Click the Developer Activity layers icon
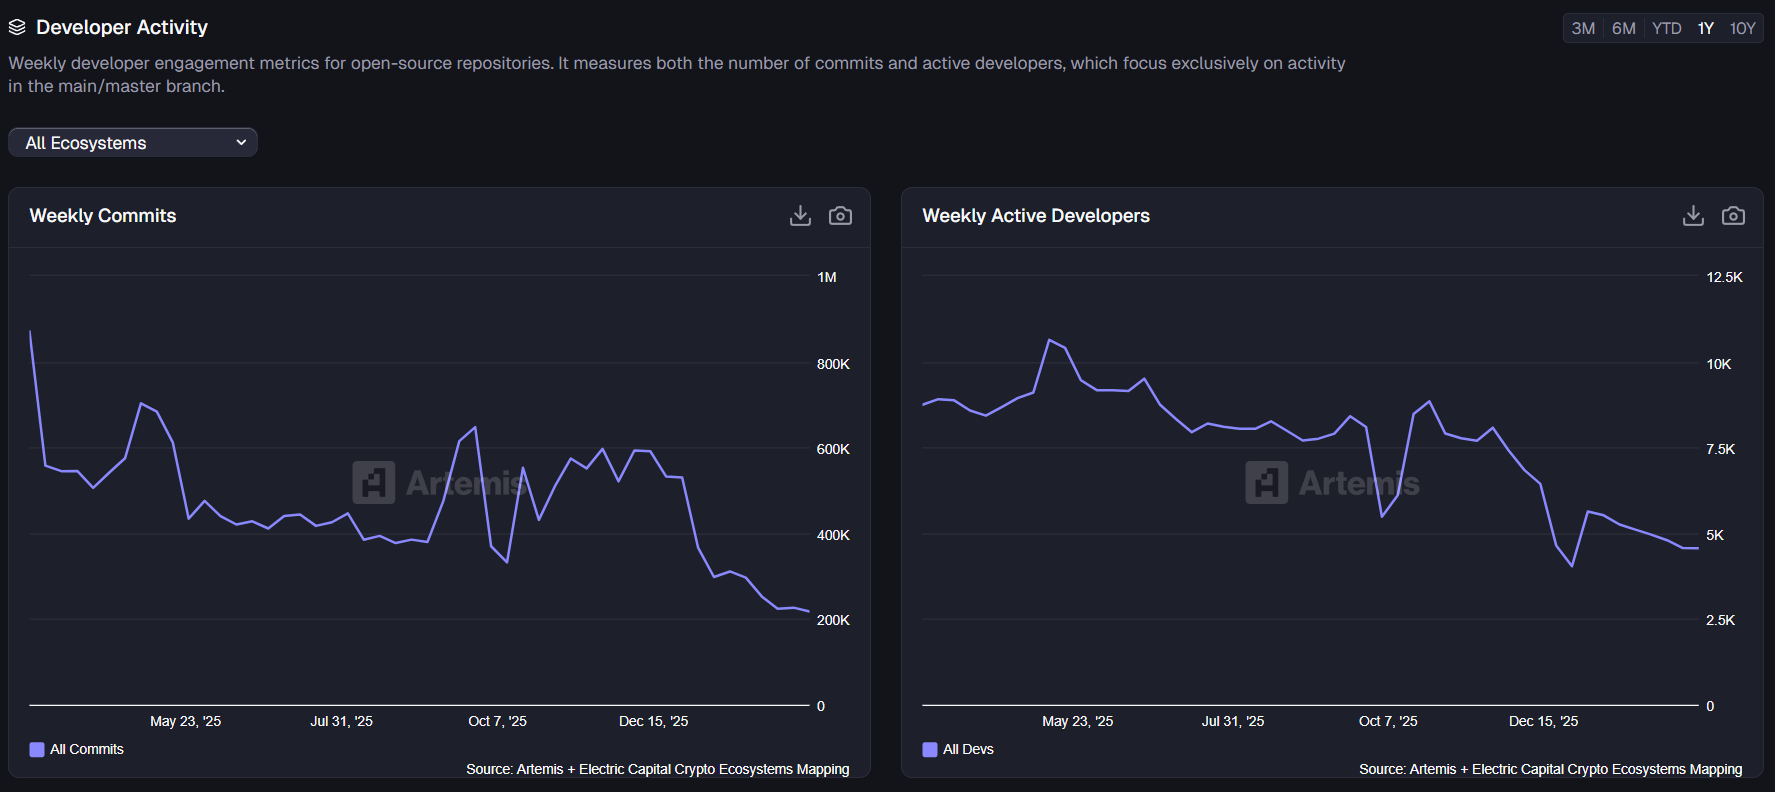 (17, 27)
